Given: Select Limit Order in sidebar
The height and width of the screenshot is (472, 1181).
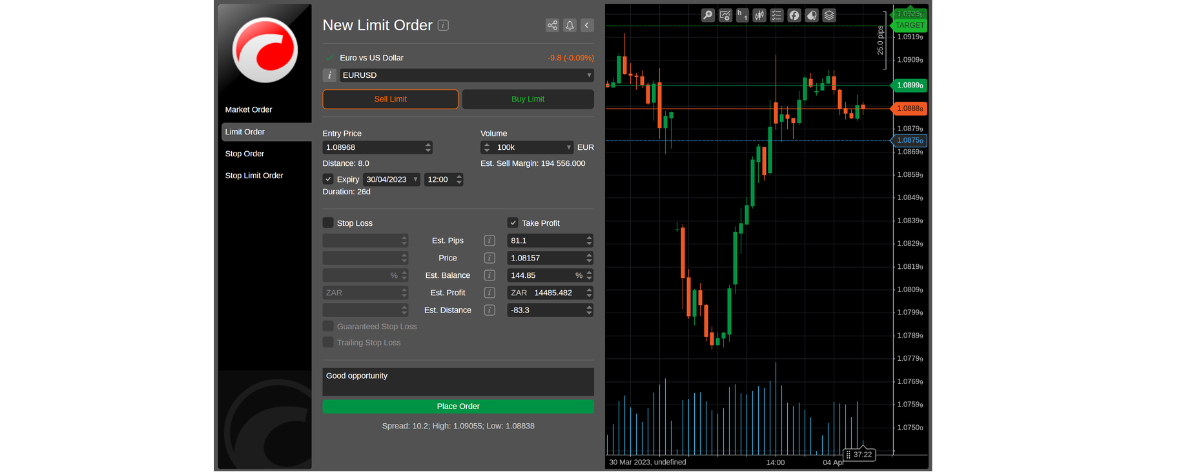Looking at the screenshot, I should (x=266, y=132).
